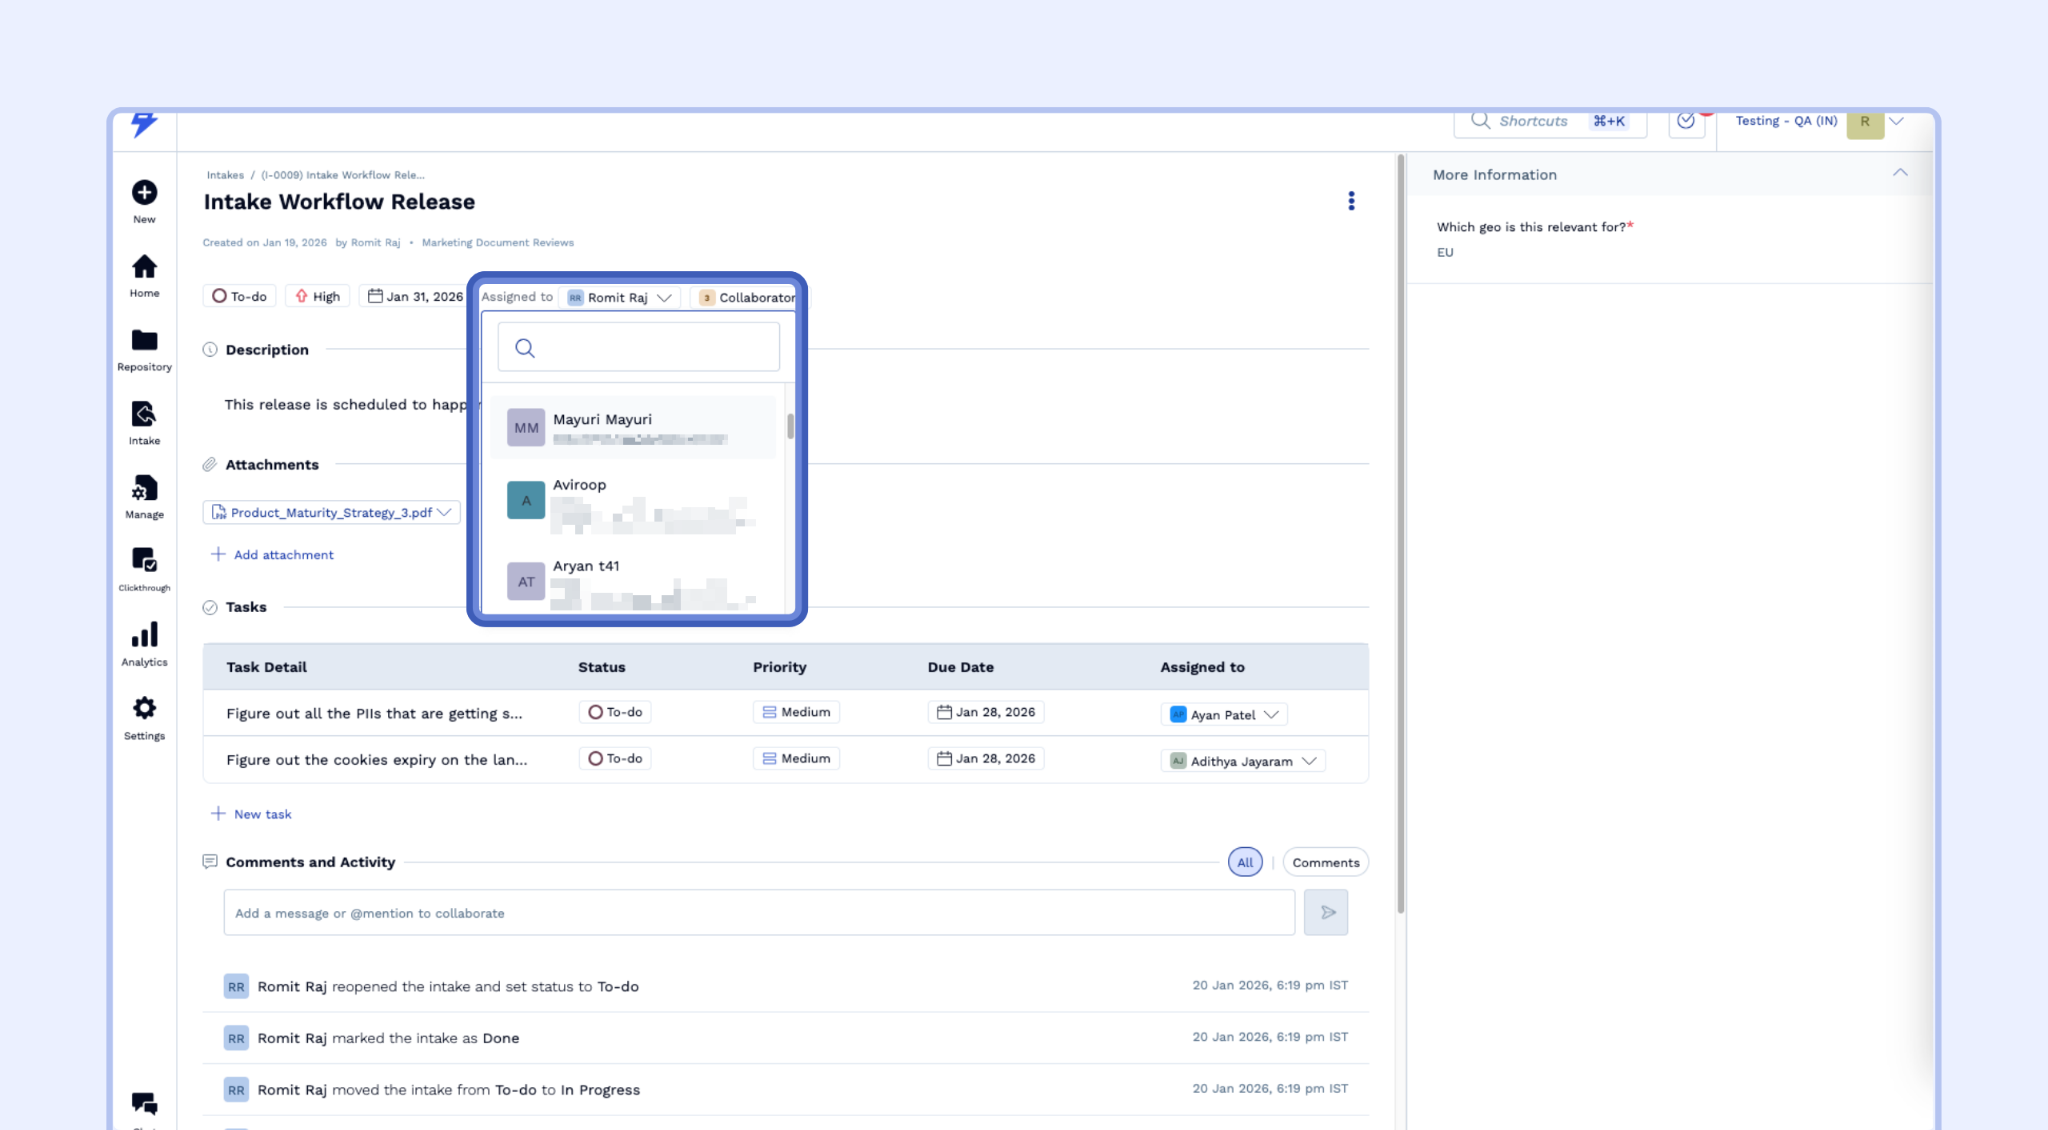Open the Manage section icon
This screenshot has width=2048, height=1130.
(x=144, y=488)
